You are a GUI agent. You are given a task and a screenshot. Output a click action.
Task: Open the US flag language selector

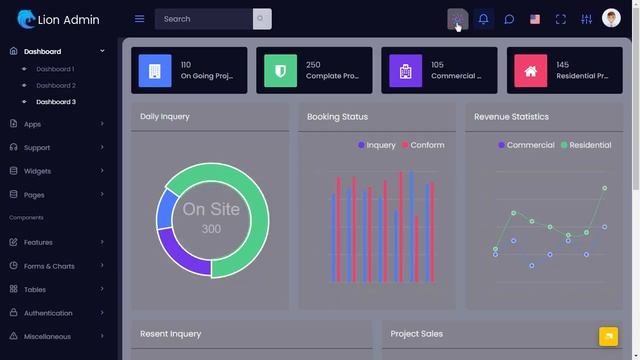click(x=535, y=19)
